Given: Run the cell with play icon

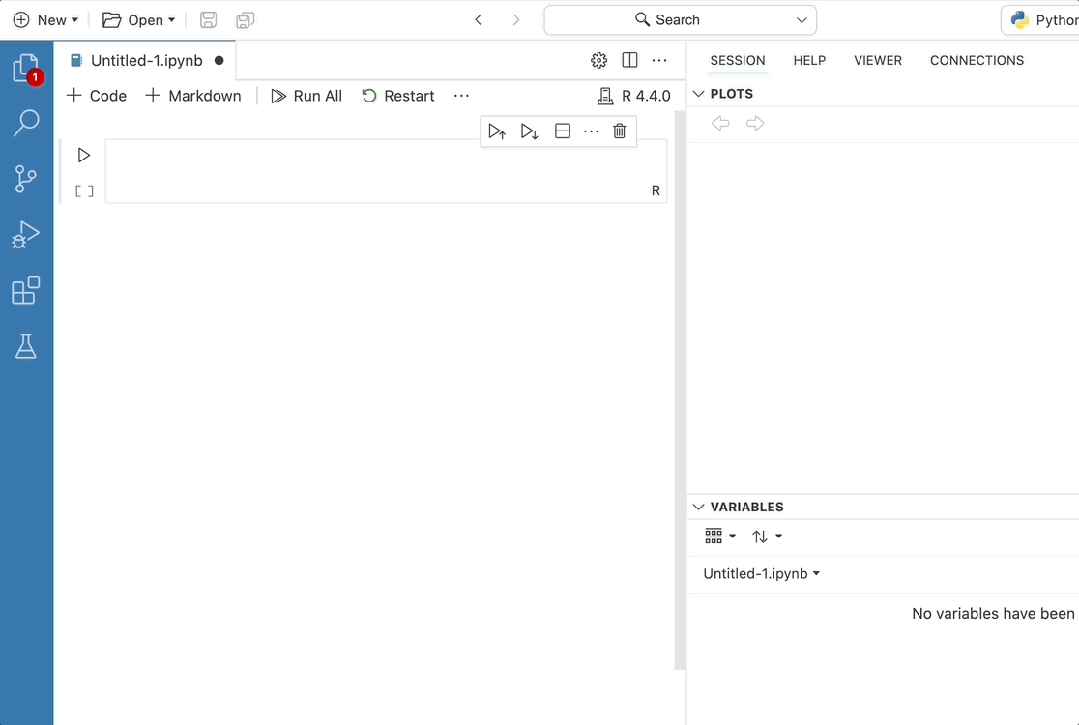Looking at the screenshot, I should click(x=84, y=155).
